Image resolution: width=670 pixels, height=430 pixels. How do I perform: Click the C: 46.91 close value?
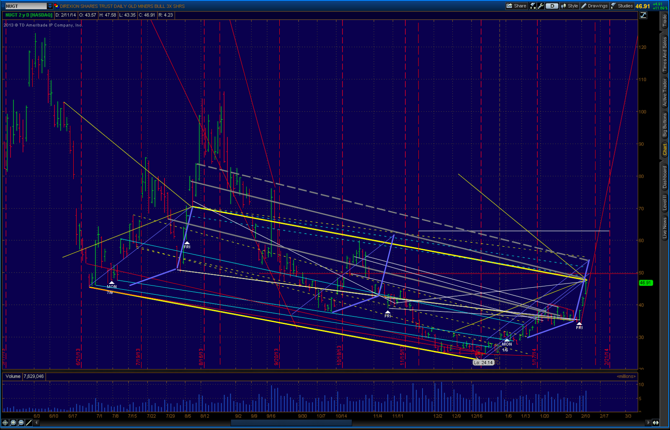[147, 15]
